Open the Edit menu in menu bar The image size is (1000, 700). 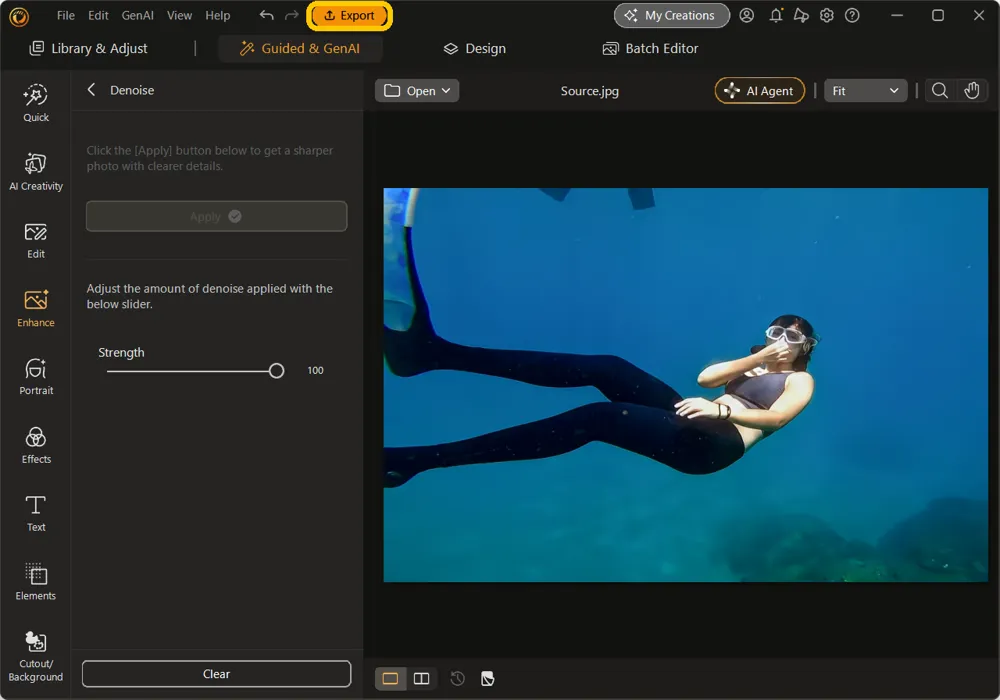tap(98, 15)
